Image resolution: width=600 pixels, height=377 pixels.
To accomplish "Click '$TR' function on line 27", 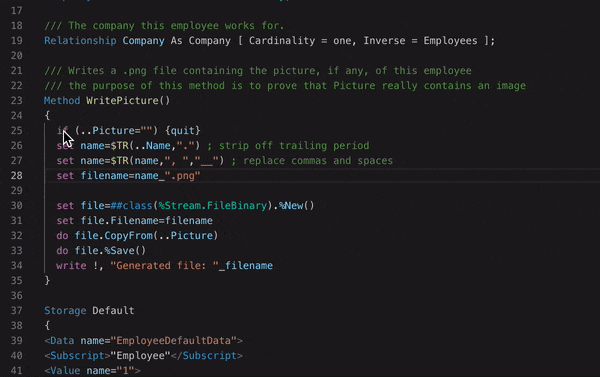I will pyautogui.click(x=119, y=160).
